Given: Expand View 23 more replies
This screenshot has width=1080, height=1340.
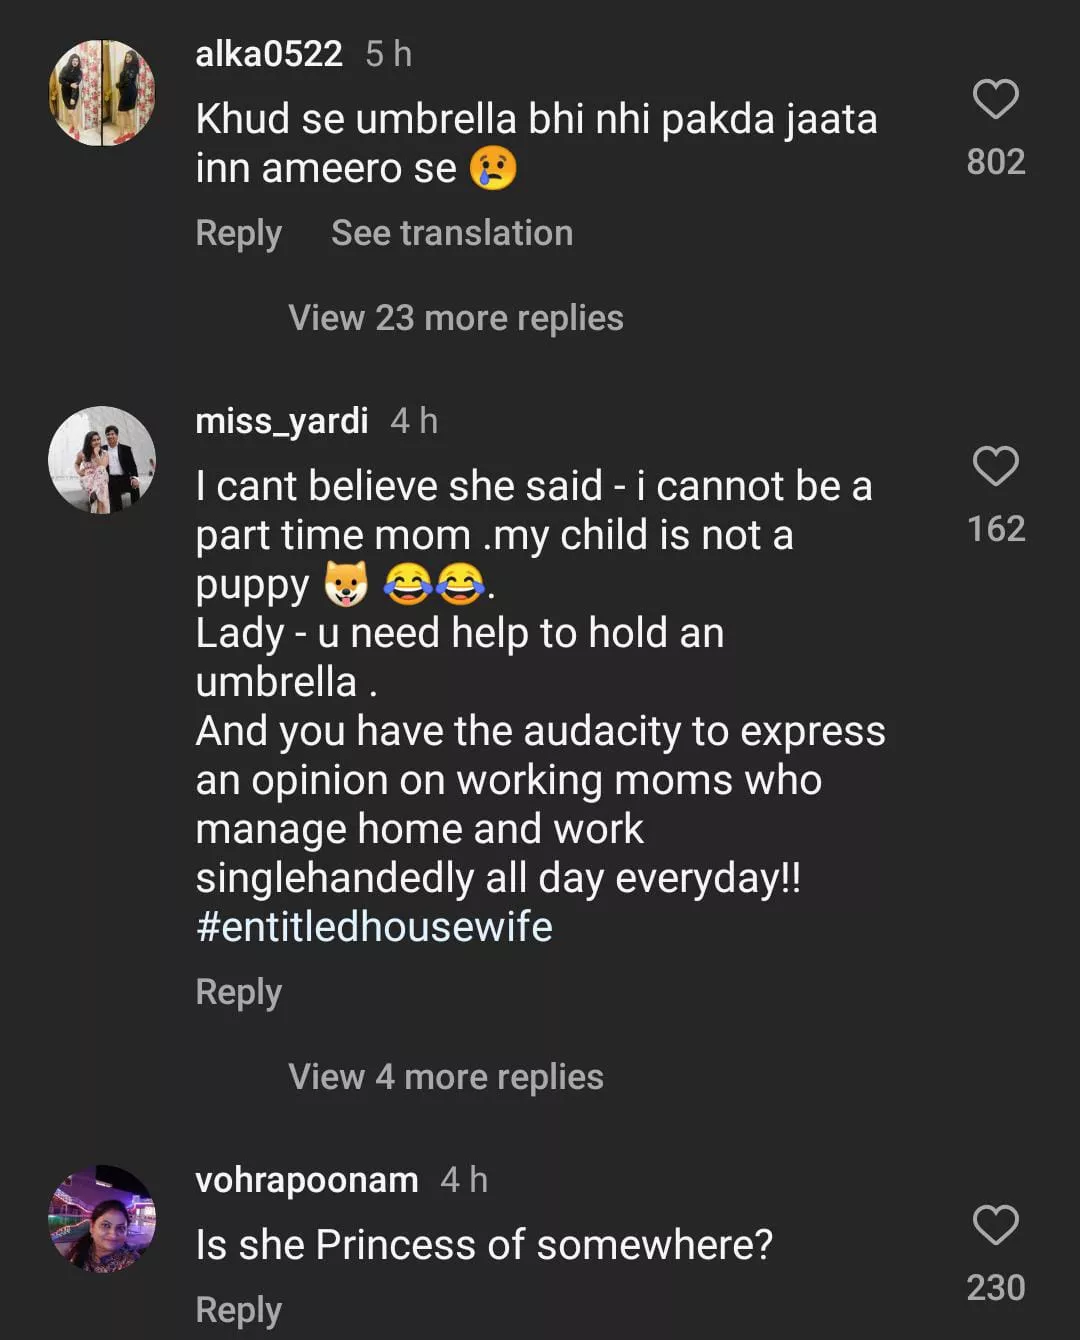Looking at the screenshot, I should (455, 318).
